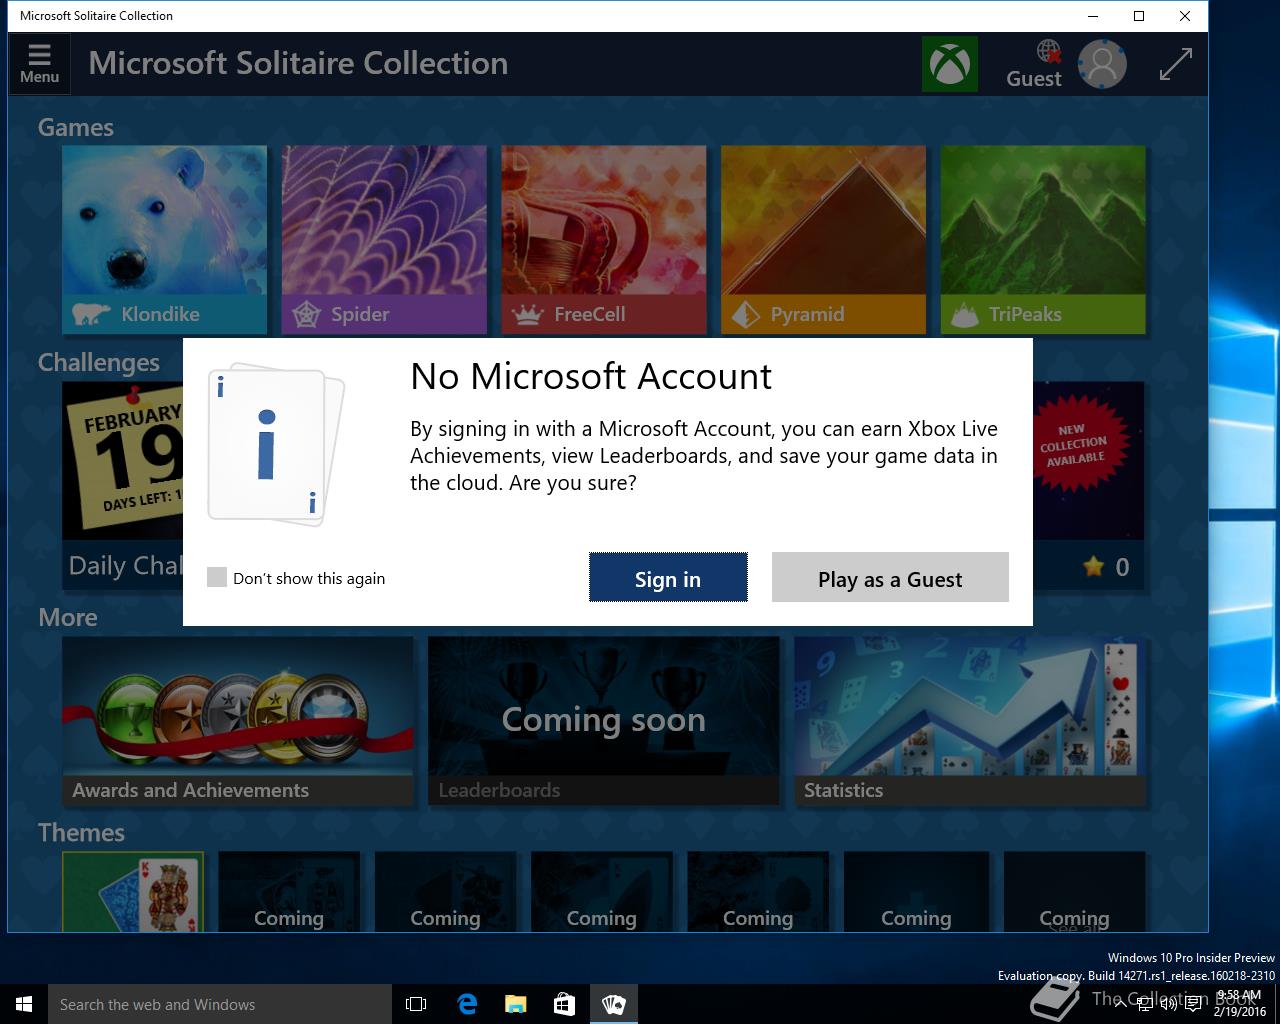1280x1024 pixels.
Task: Open the hamburger Menu button
Action: [x=39, y=64]
